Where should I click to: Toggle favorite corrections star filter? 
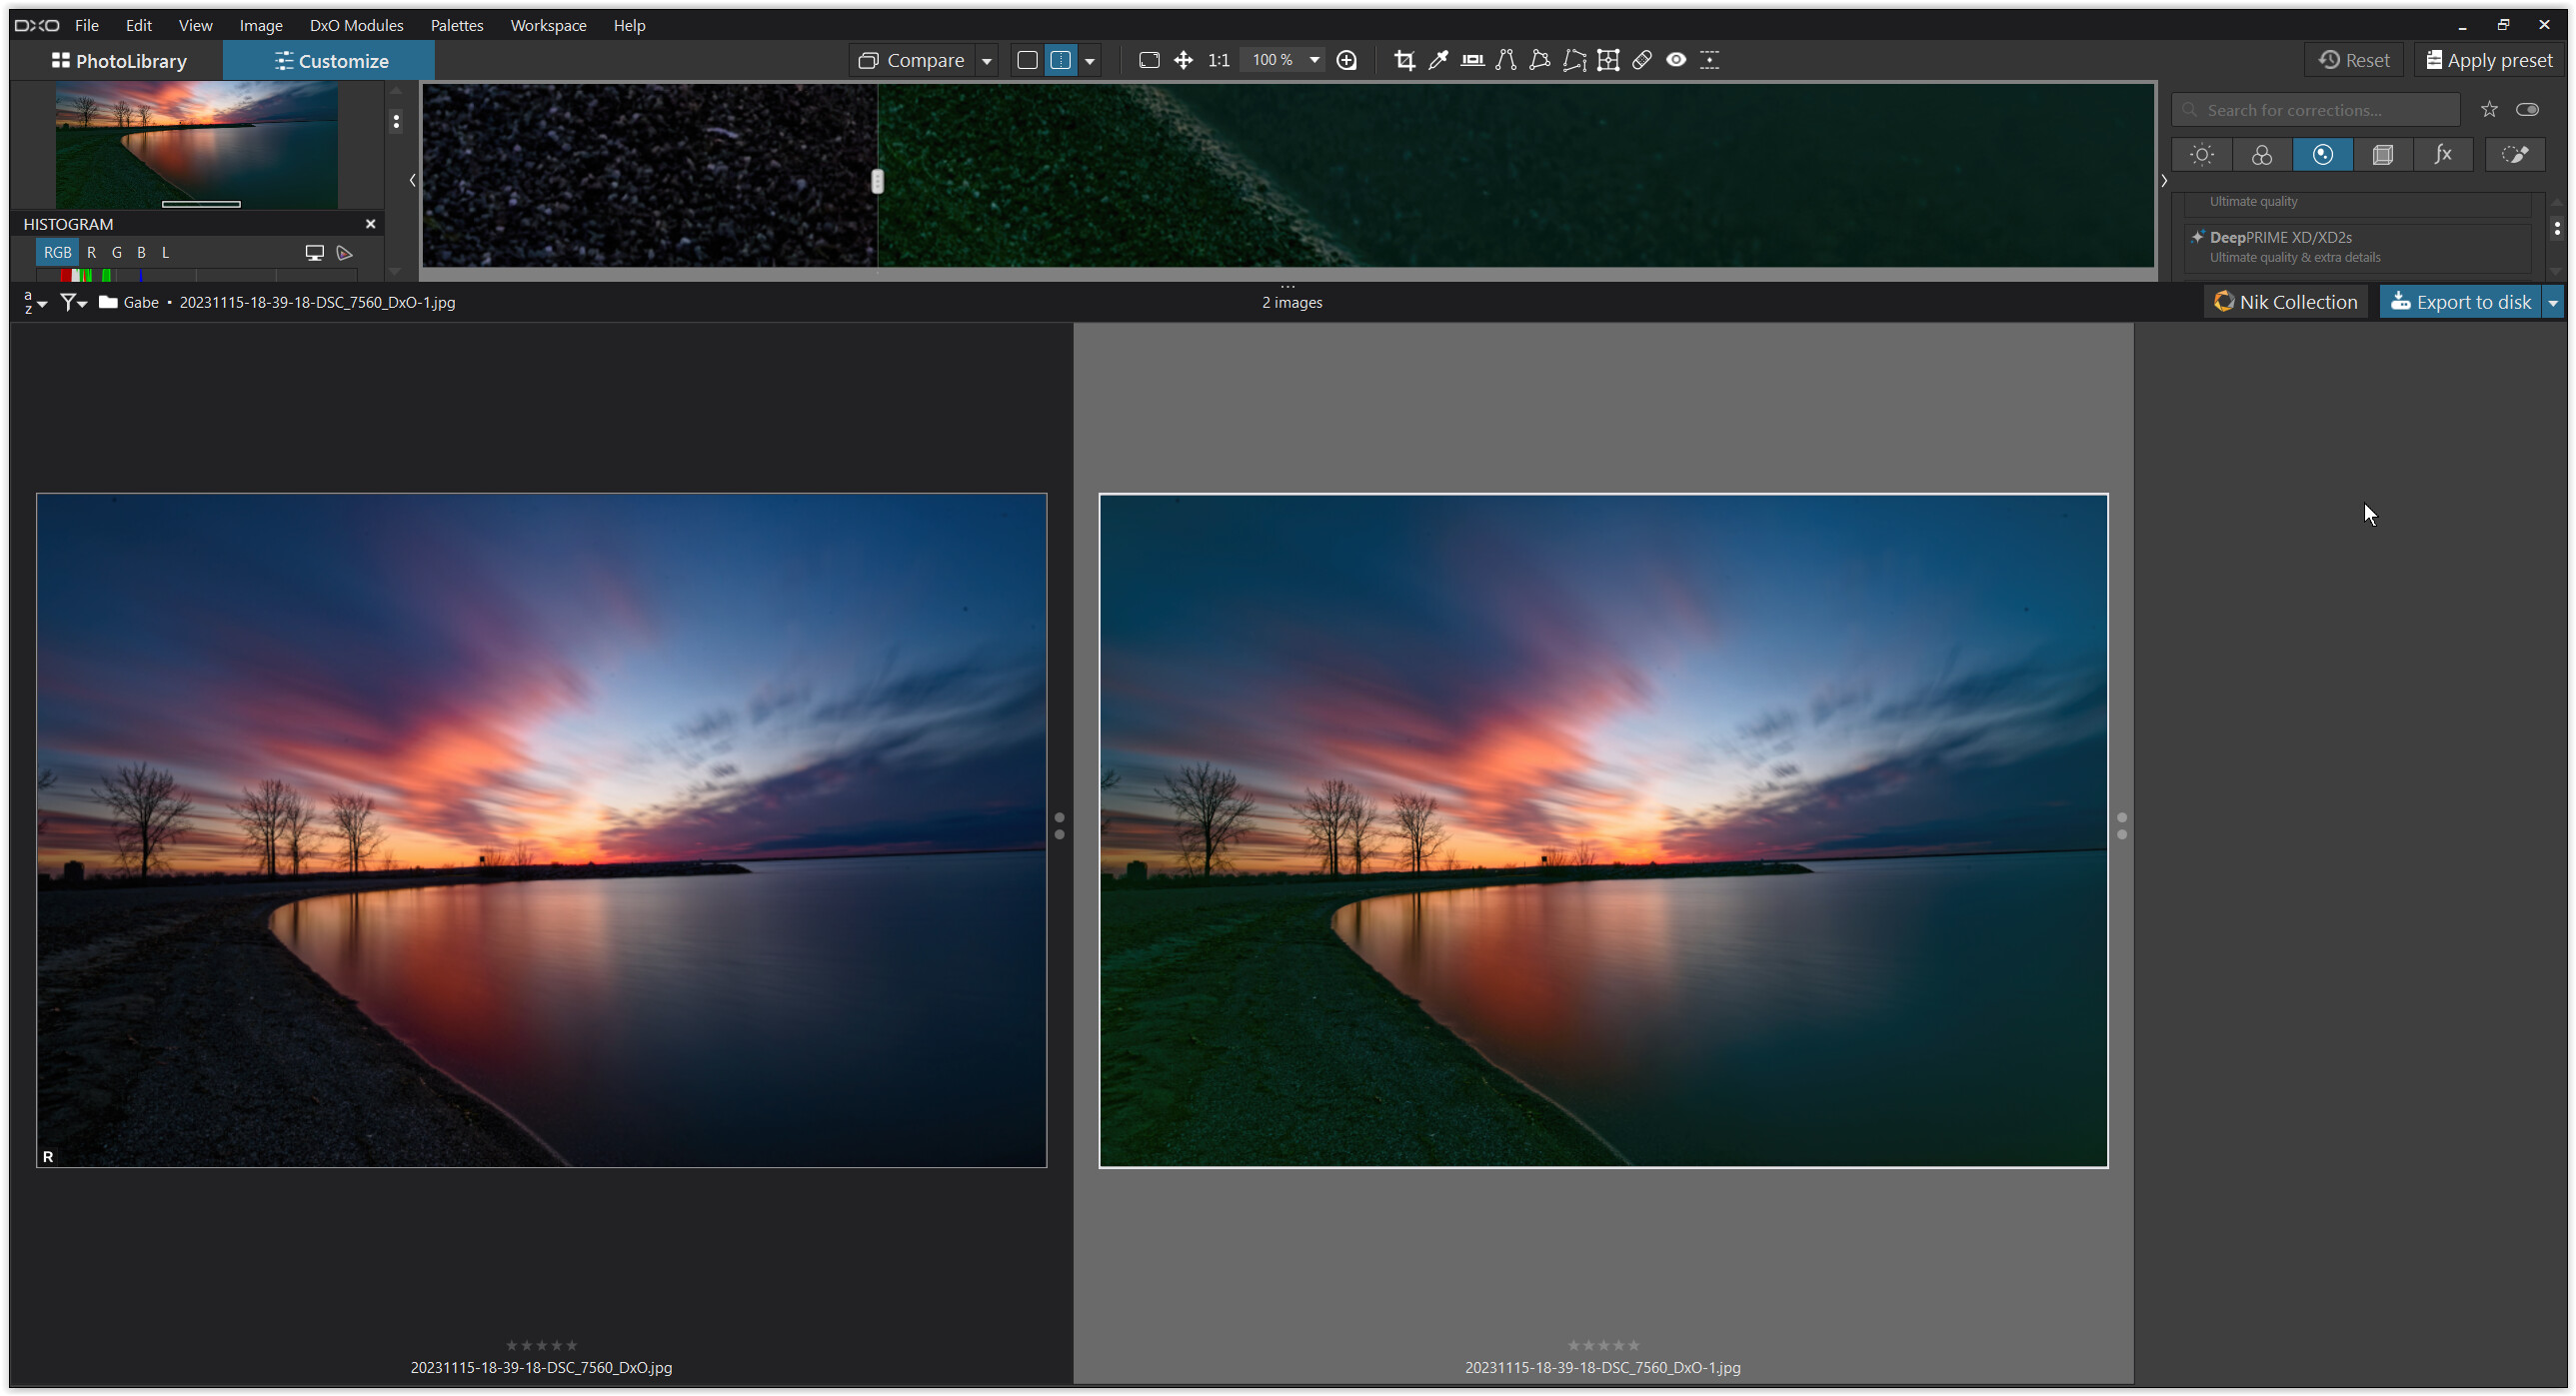2489,110
